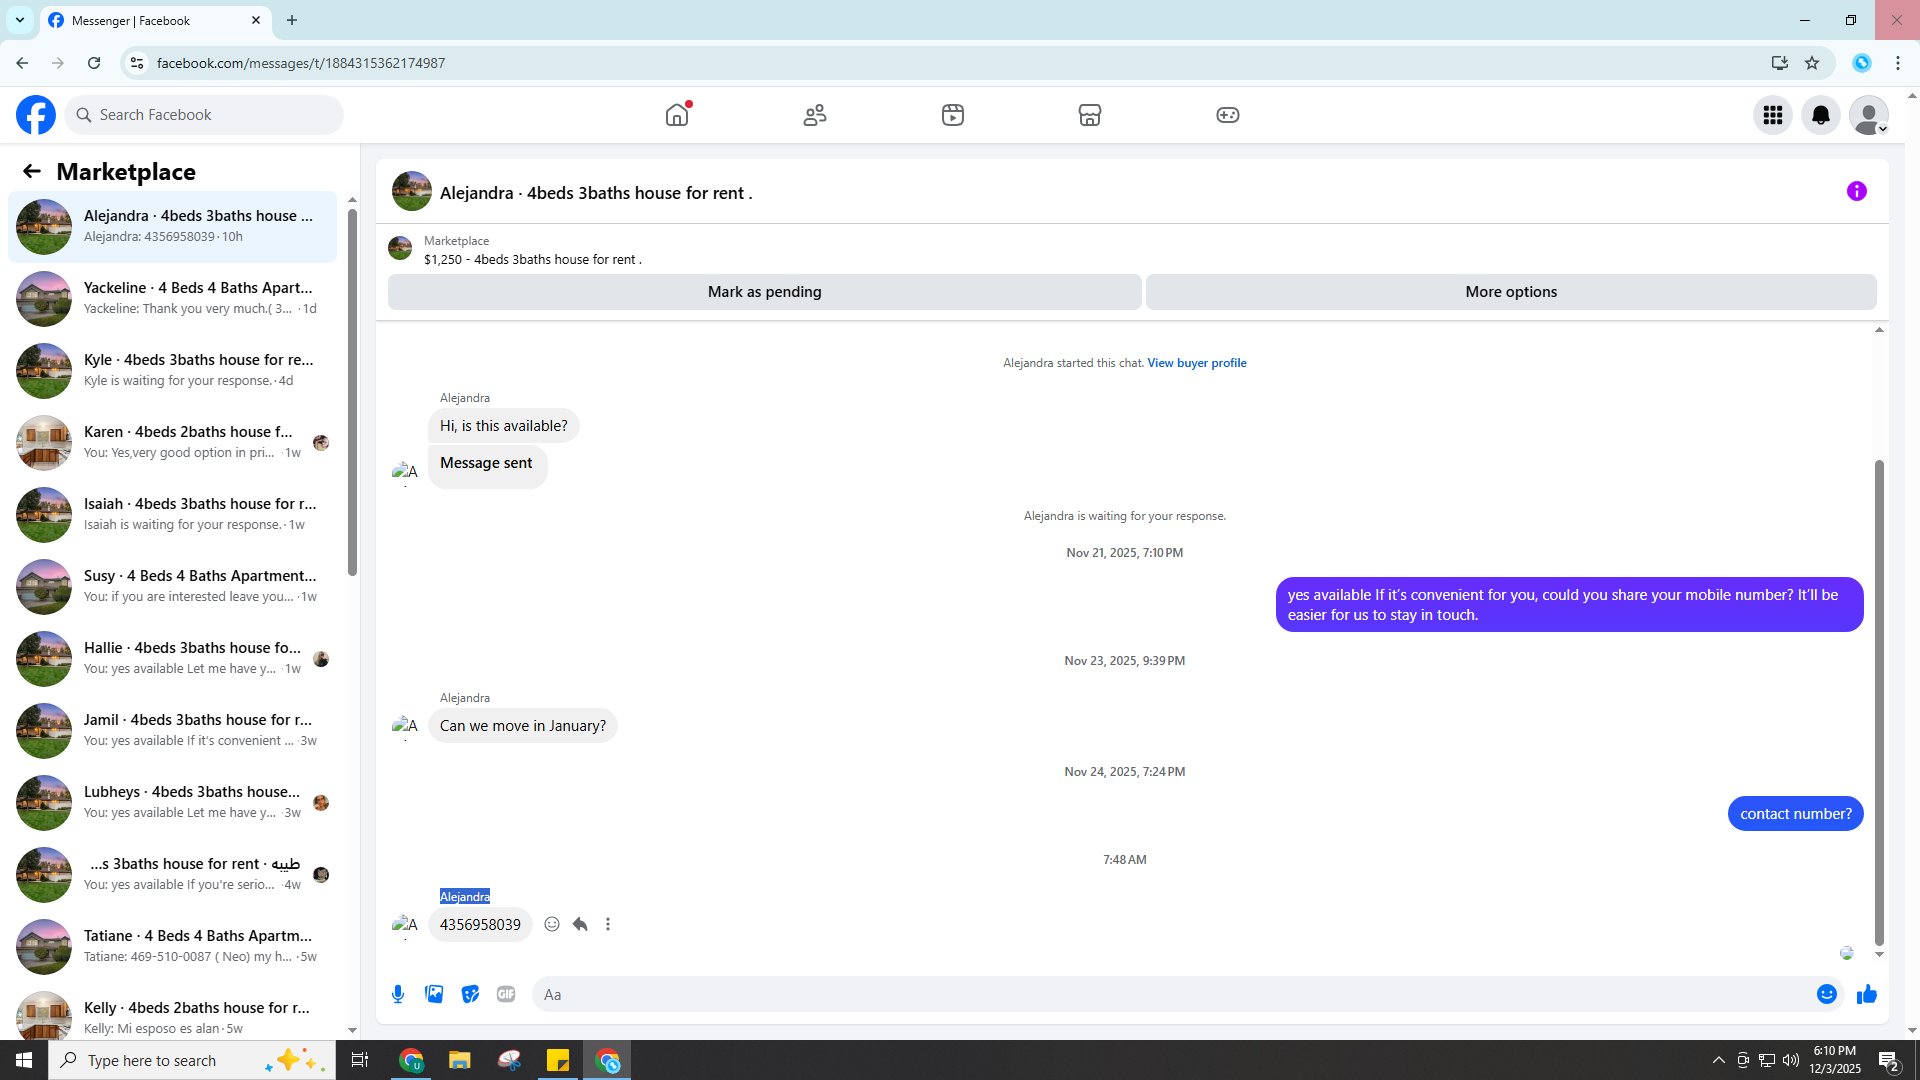Go back from Marketplace chats list
The height and width of the screenshot is (1080, 1920).
(32, 172)
